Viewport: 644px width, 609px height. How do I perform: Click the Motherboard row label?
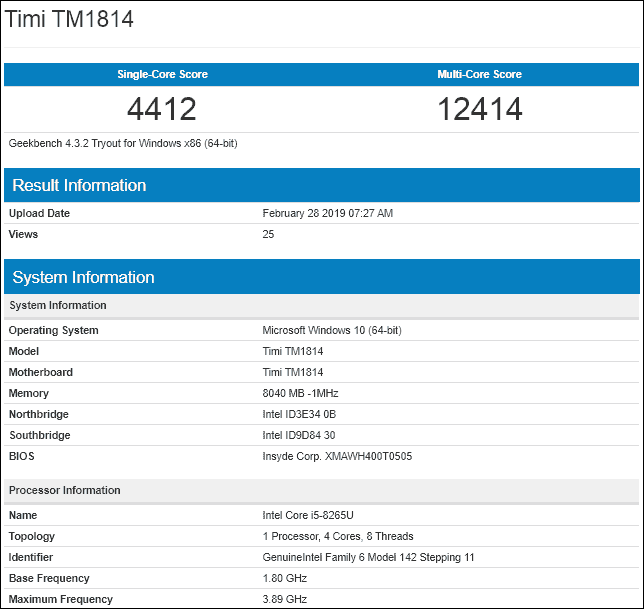(40, 372)
